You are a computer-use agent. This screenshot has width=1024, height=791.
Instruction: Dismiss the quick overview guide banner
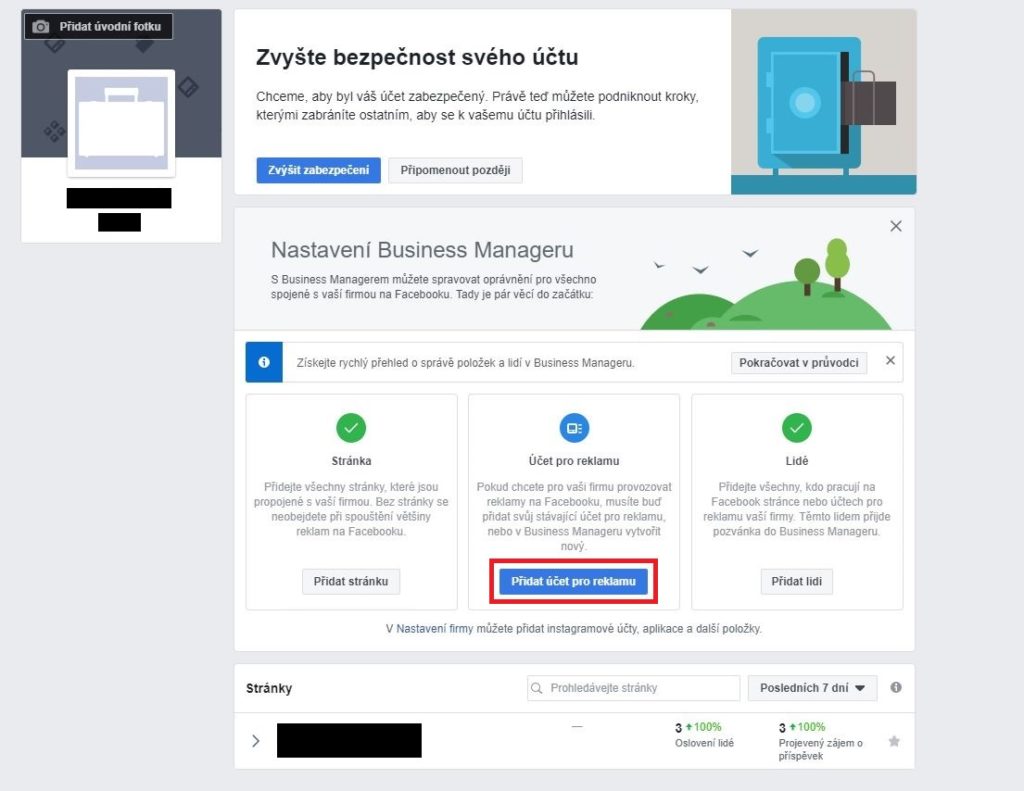[x=890, y=361]
